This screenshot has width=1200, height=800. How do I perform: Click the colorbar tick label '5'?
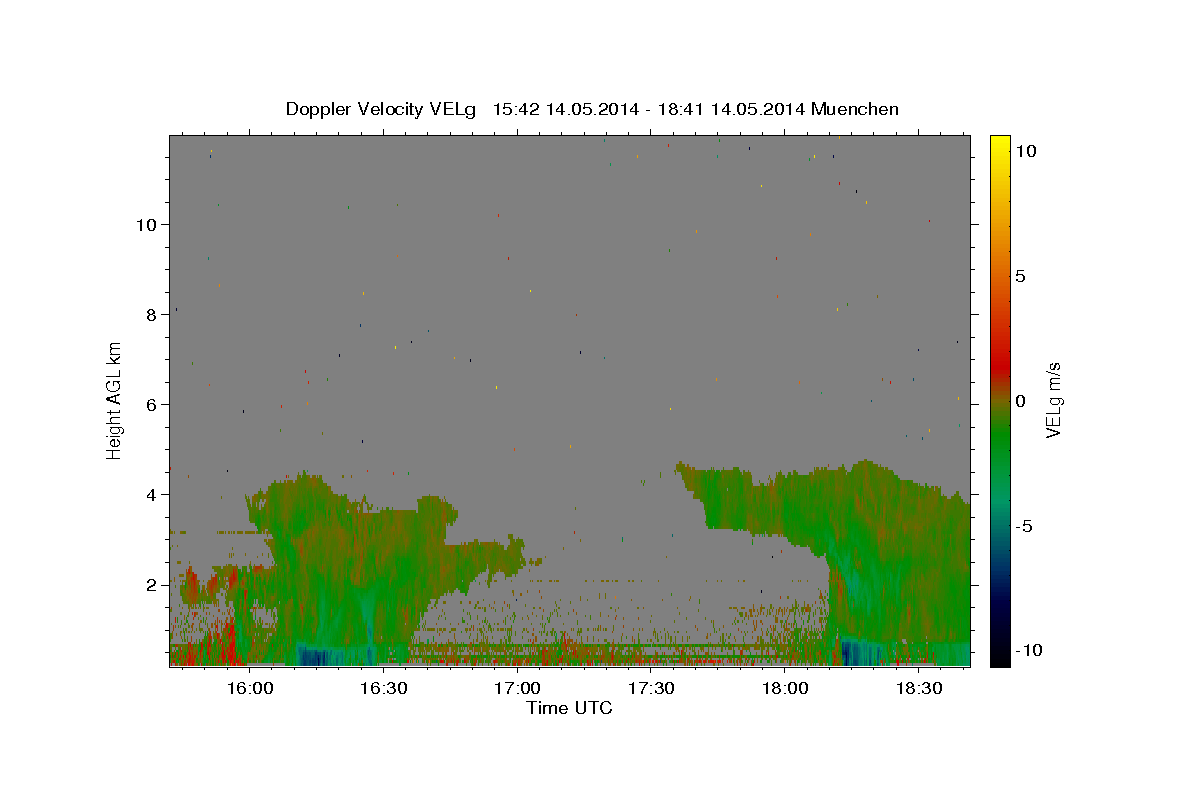(1020, 276)
